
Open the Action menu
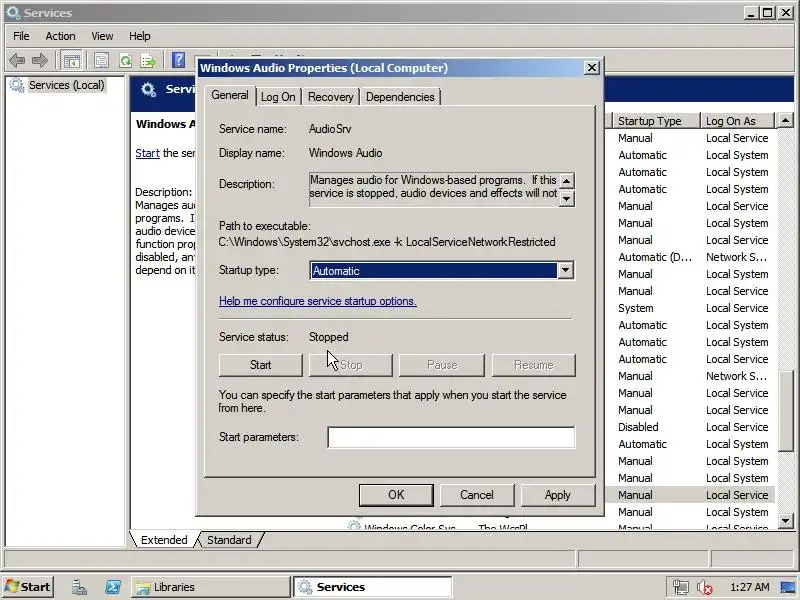[60, 36]
